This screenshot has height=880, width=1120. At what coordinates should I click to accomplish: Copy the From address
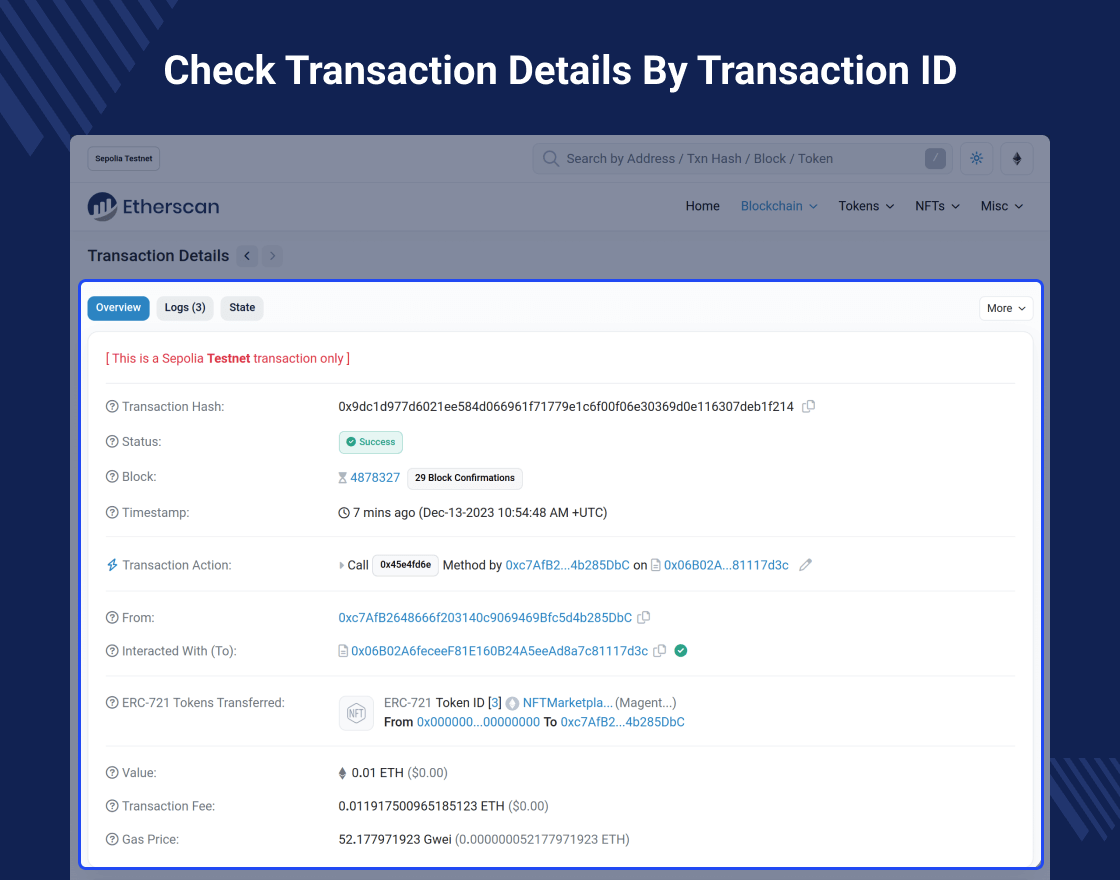point(644,618)
